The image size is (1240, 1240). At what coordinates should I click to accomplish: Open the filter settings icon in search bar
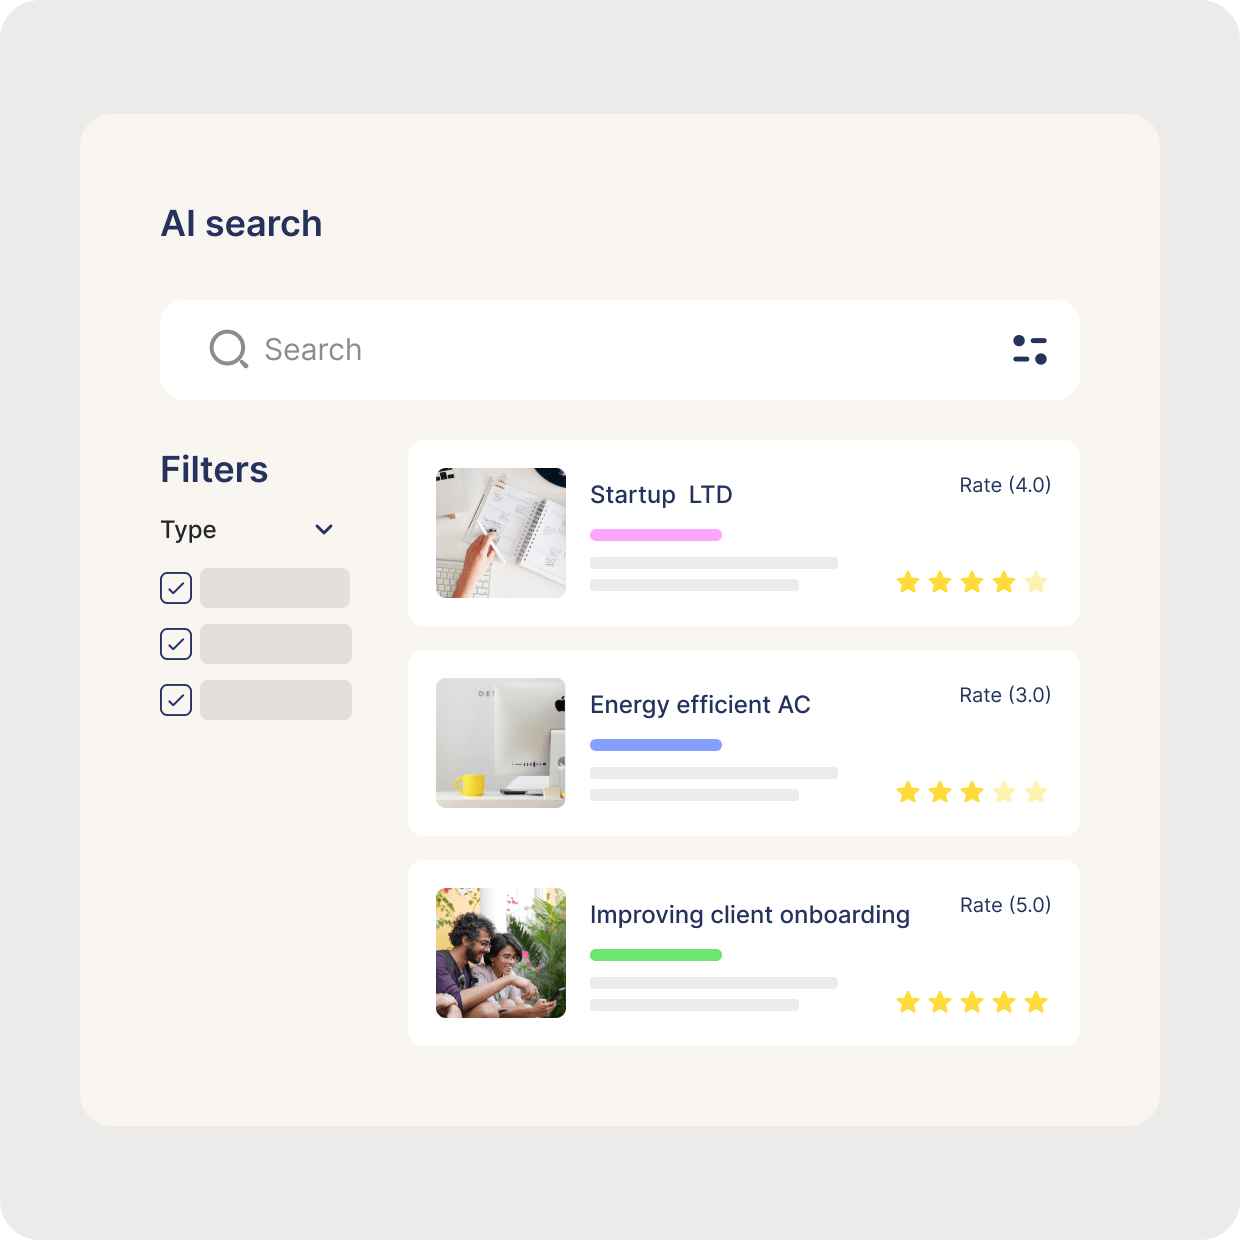[1029, 350]
